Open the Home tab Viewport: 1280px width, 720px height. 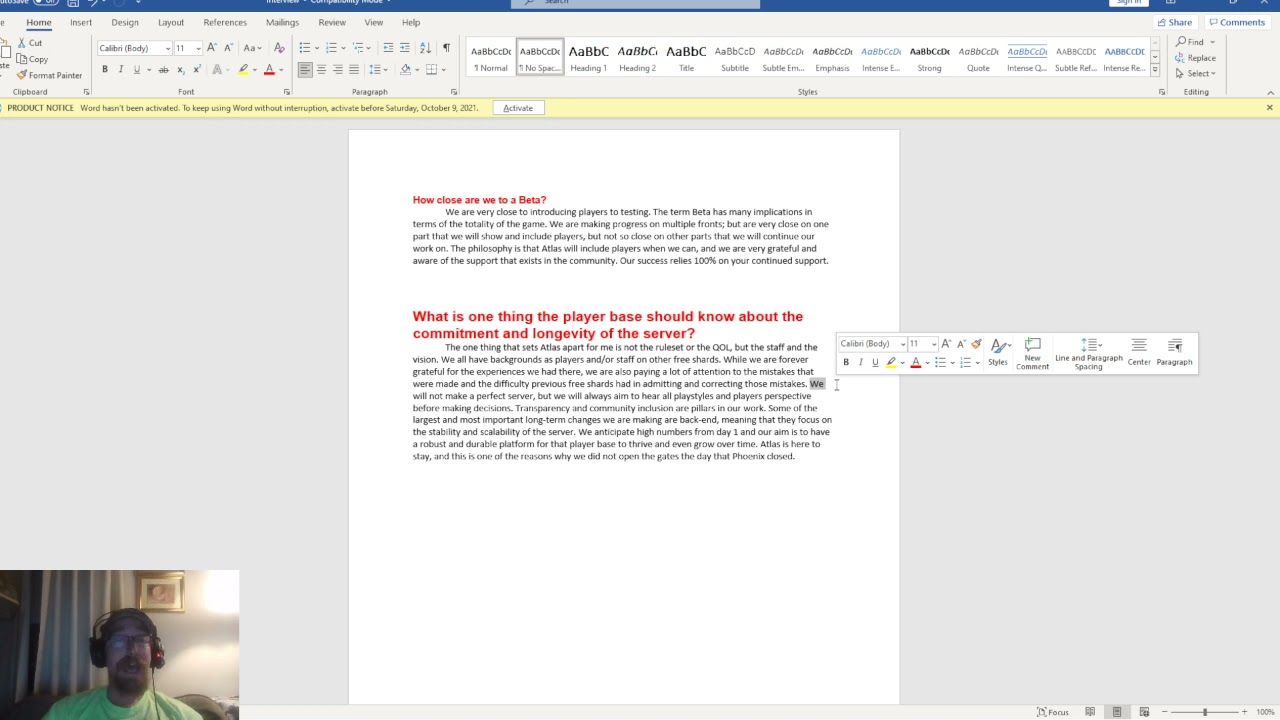[39, 22]
